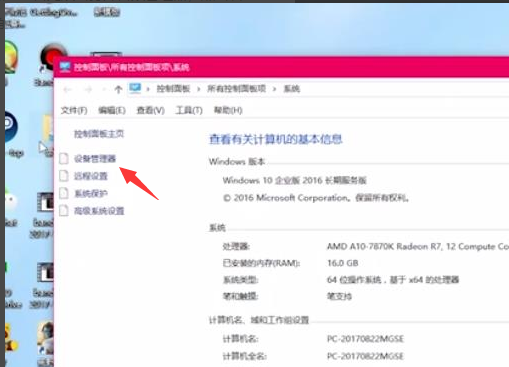Screen dimensions: 509x367
Task: Click the PC-20170822MGSE value beside 计算机全名
Action: (x=365, y=356)
